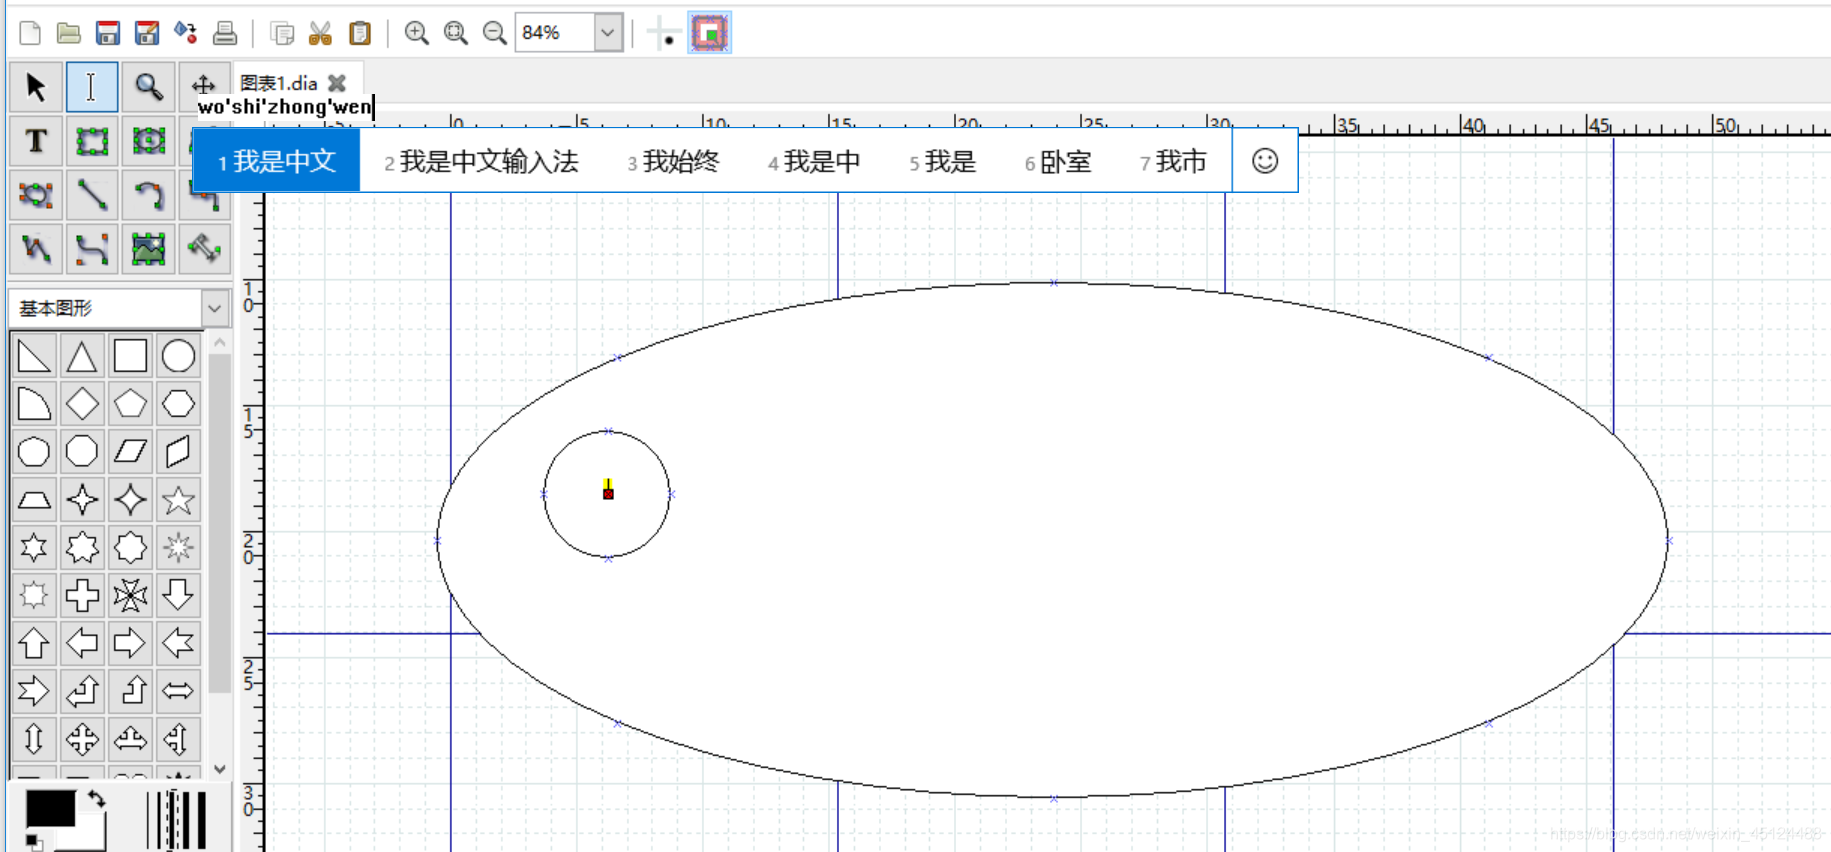
Task: Toggle snap to grid
Action: 662,33
